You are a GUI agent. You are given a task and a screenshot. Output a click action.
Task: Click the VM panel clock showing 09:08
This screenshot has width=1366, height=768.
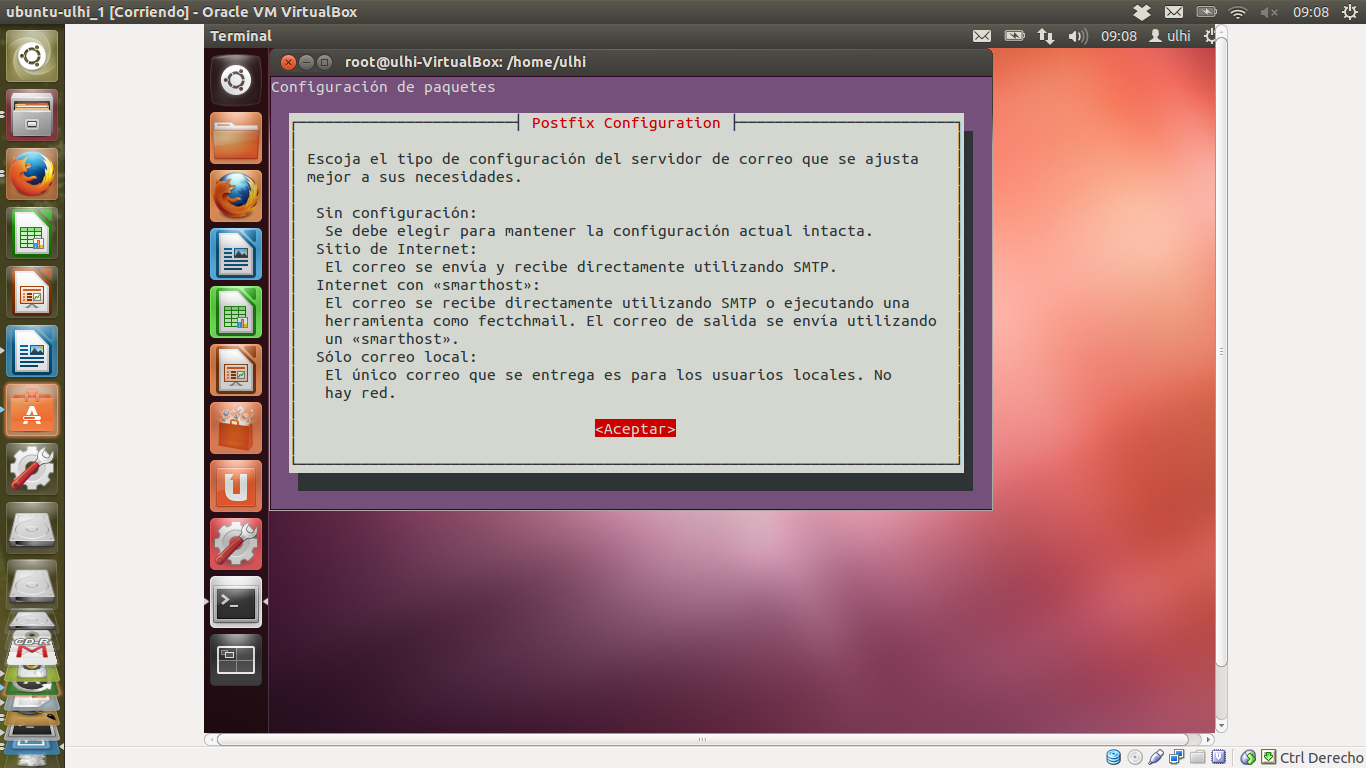[1119, 36]
